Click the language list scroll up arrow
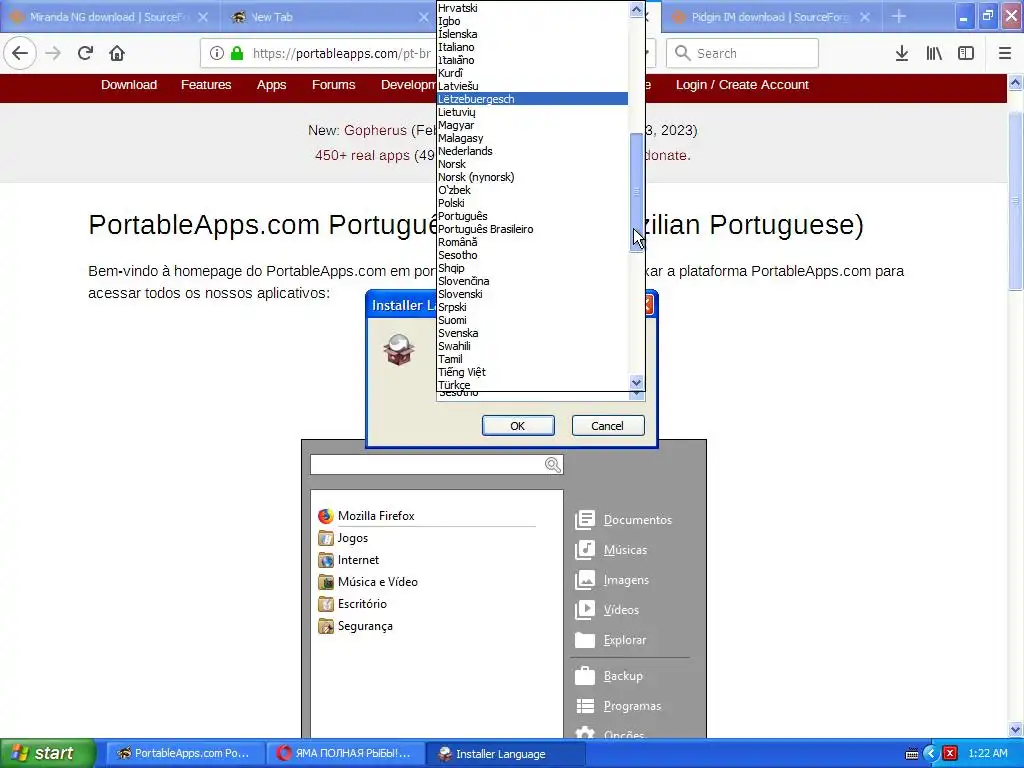The height and width of the screenshot is (768, 1024). (637, 9)
